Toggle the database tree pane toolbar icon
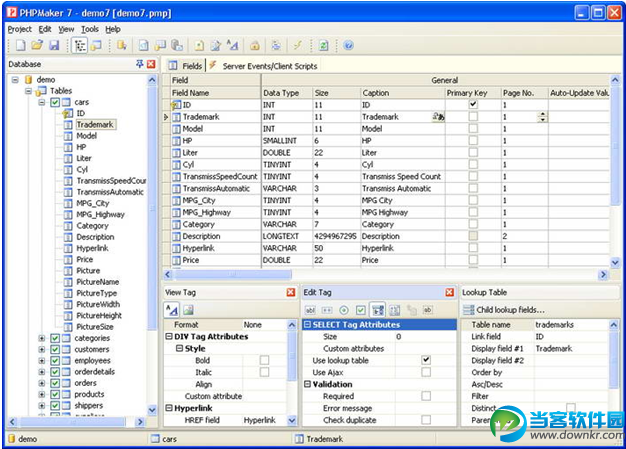Image resolution: width=626 pixels, height=449 pixels. coord(80,45)
